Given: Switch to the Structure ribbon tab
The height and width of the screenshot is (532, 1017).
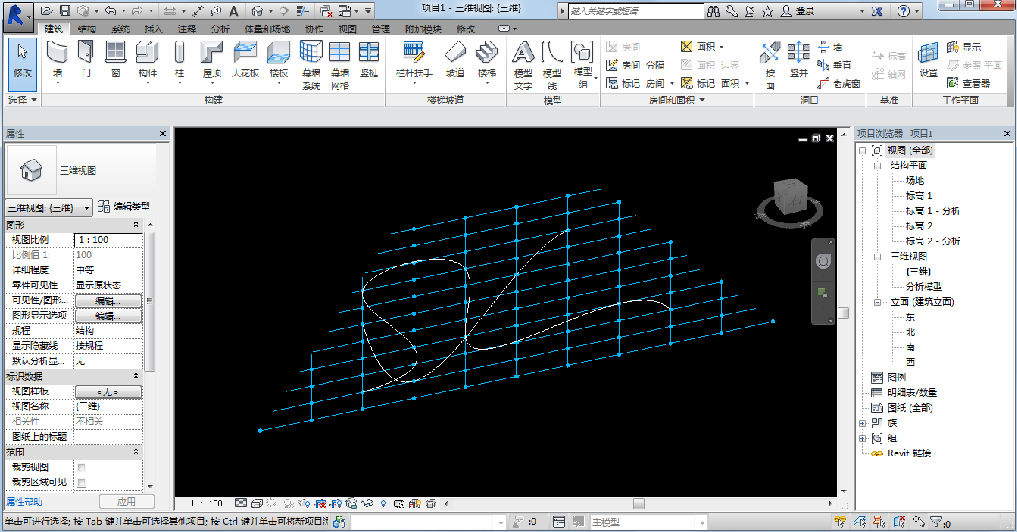Looking at the screenshot, I should coord(87,29).
